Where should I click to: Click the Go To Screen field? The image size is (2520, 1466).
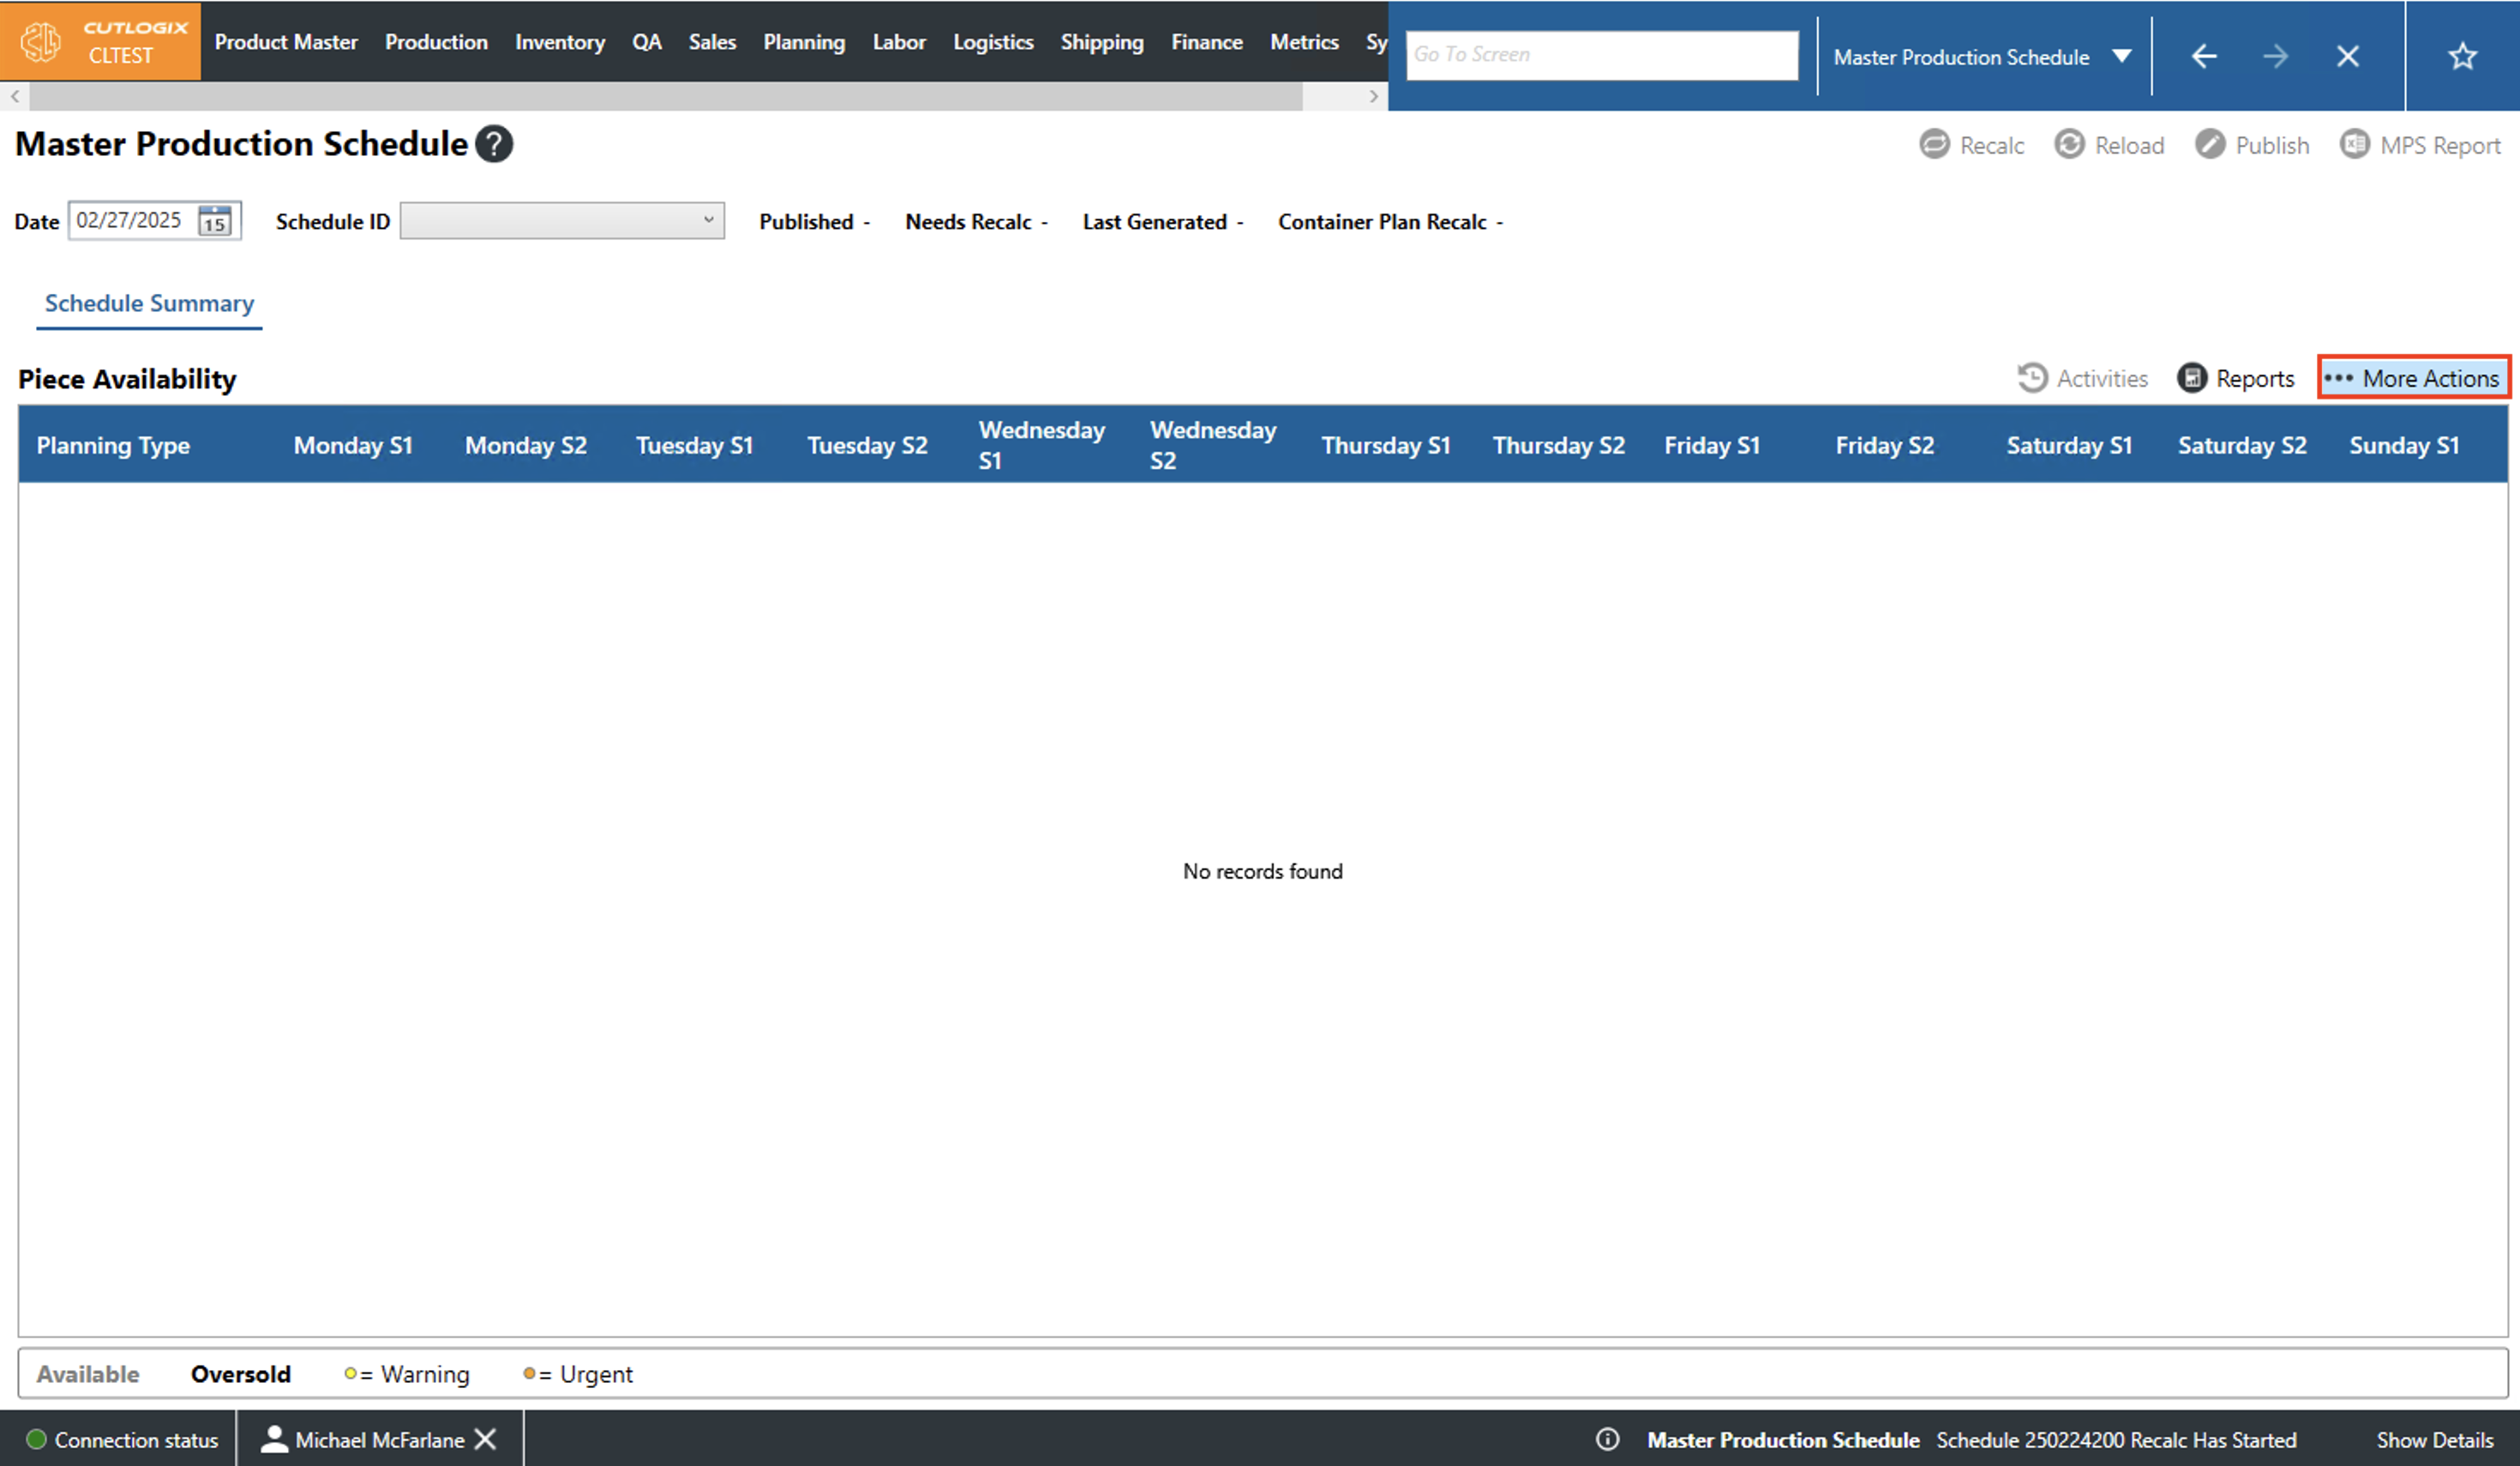[1600, 54]
